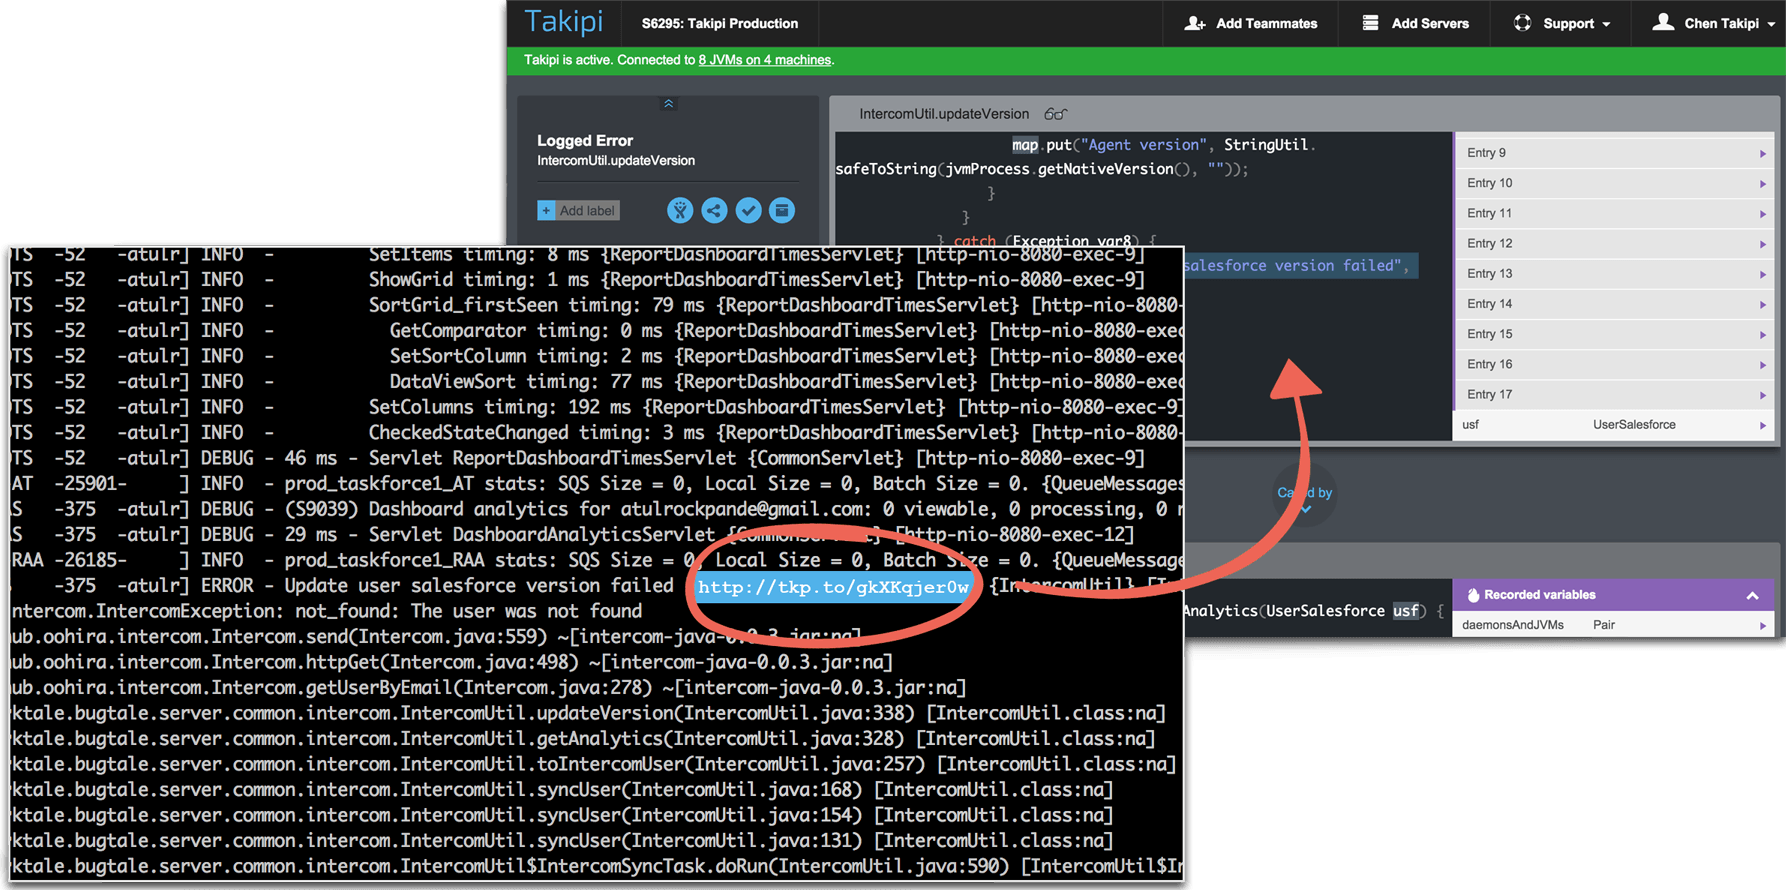This screenshot has height=890, width=1786.
Task: Expand the daemonsAndJVMs Pair variable
Action: click(1613, 625)
